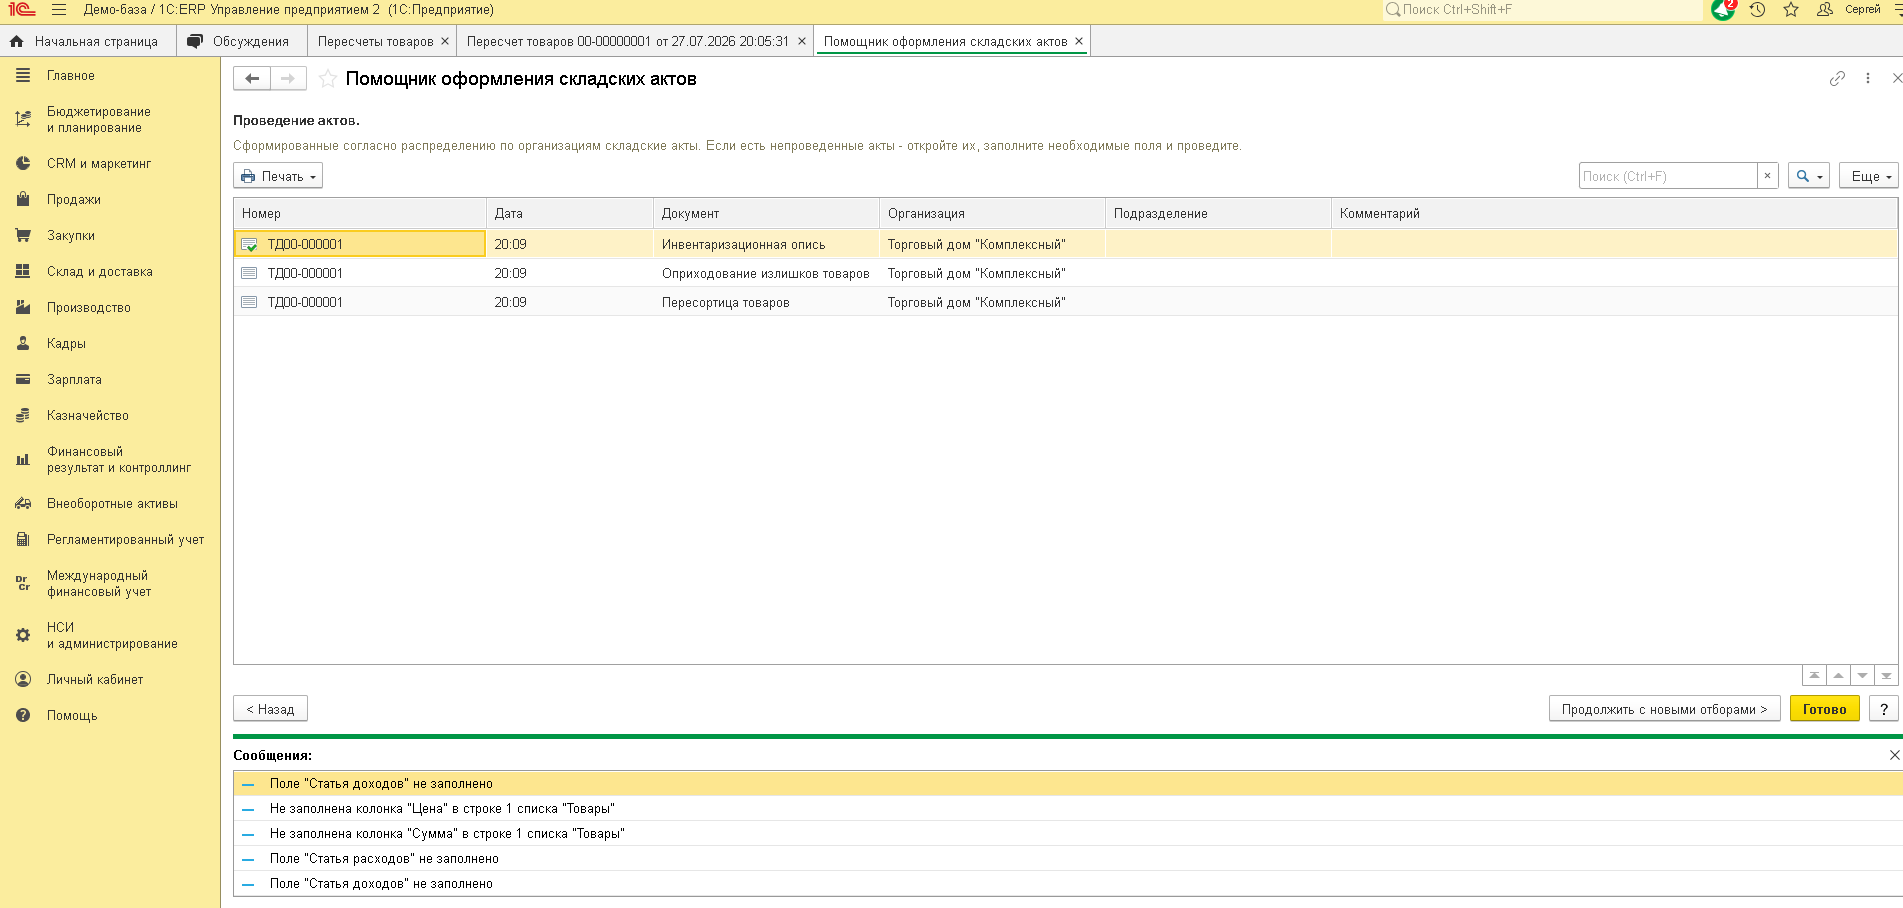Open Склад и доставка section
The image size is (1903, 908).
[100, 272]
